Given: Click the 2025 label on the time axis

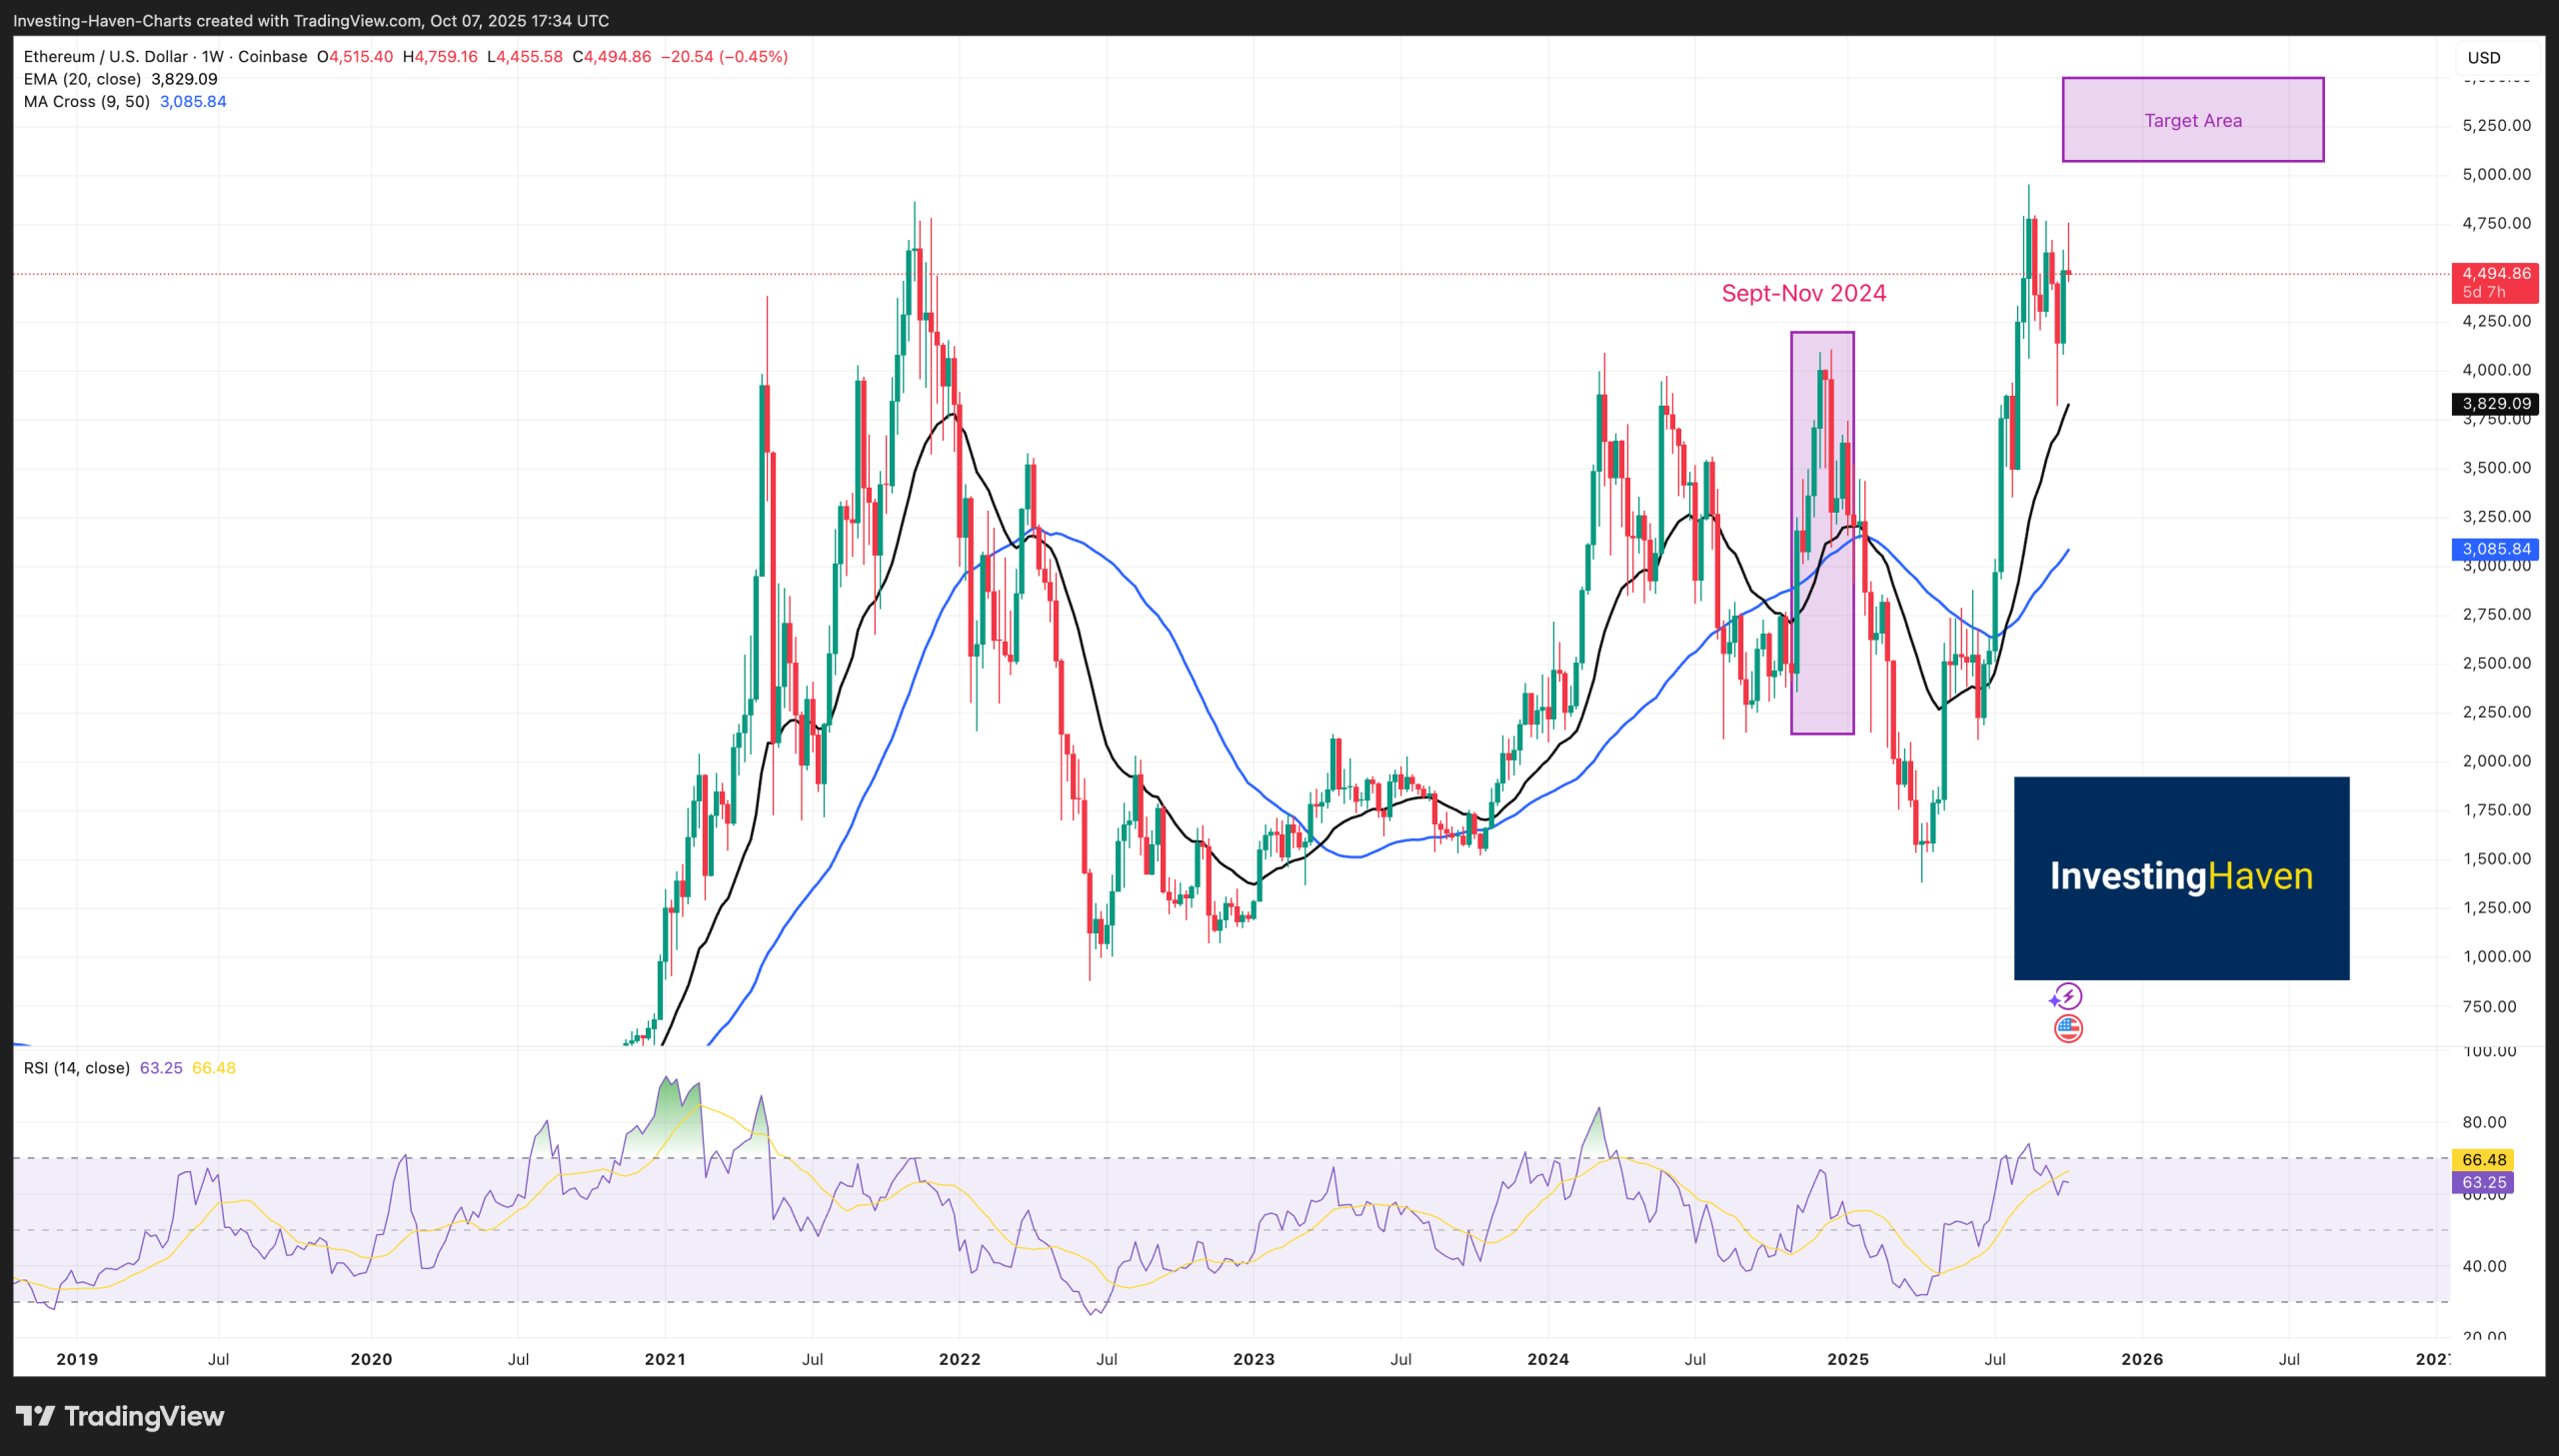Looking at the screenshot, I should [1849, 1359].
